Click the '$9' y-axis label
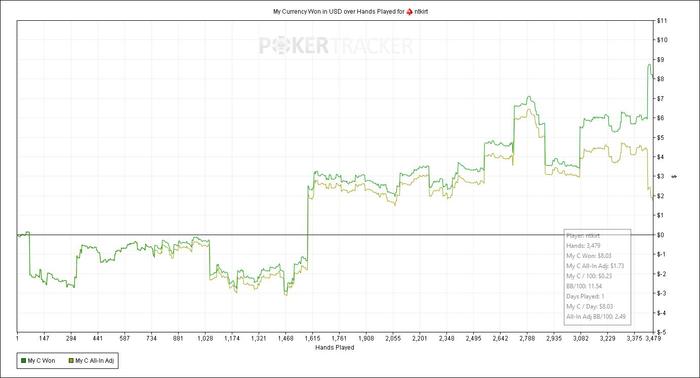Screen dimensions: 700x378 (x=661, y=59)
